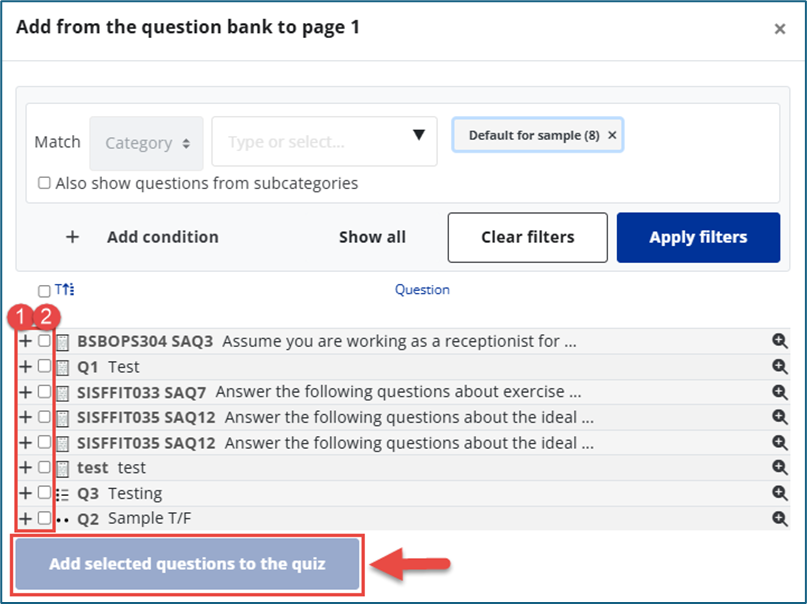Click the plus icon beside Q1 Test
807x604 pixels.
25,367
